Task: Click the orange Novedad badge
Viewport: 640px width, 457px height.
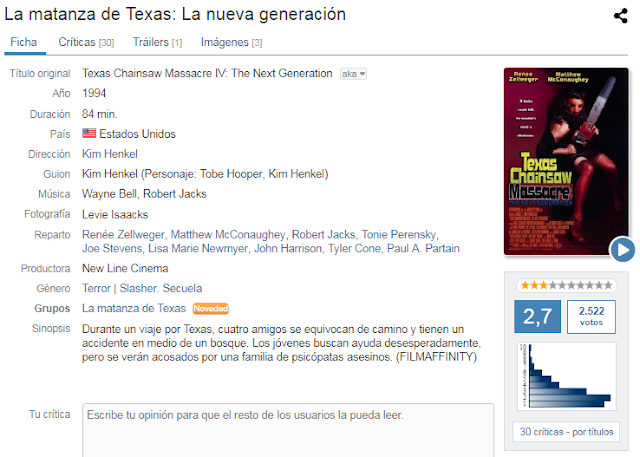Action: click(x=211, y=308)
